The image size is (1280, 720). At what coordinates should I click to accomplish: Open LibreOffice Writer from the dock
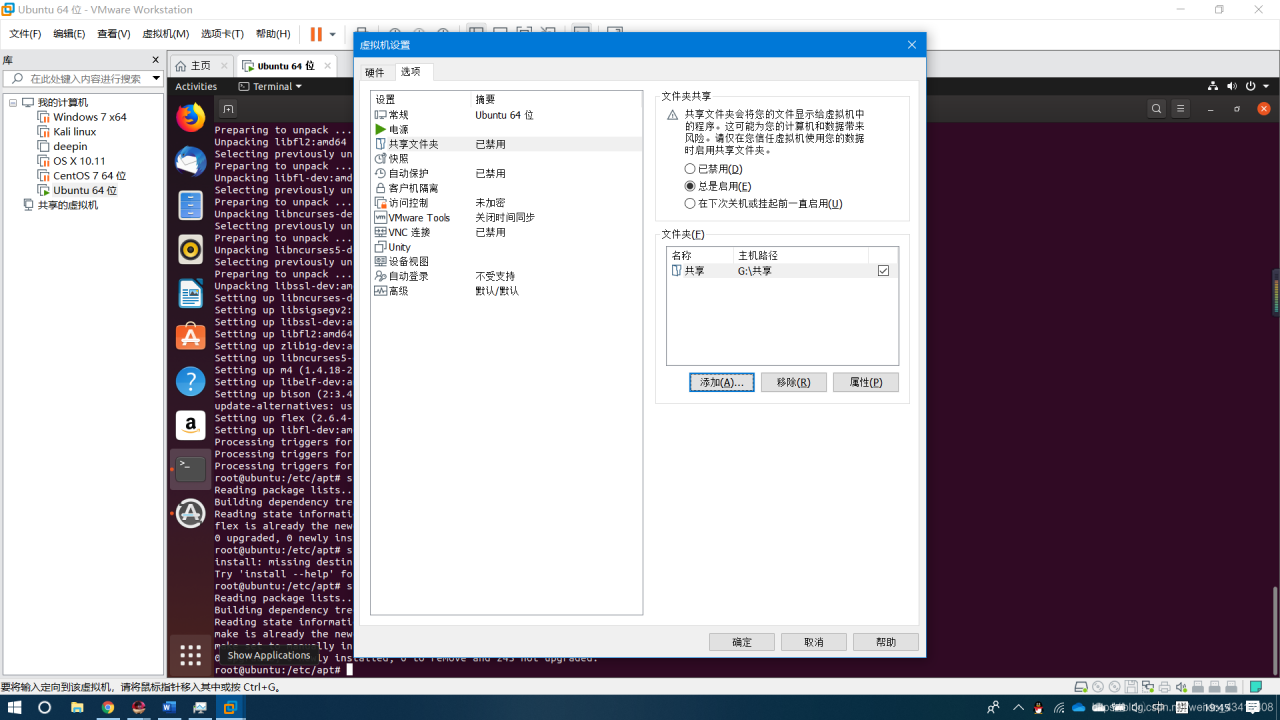click(190, 293)
